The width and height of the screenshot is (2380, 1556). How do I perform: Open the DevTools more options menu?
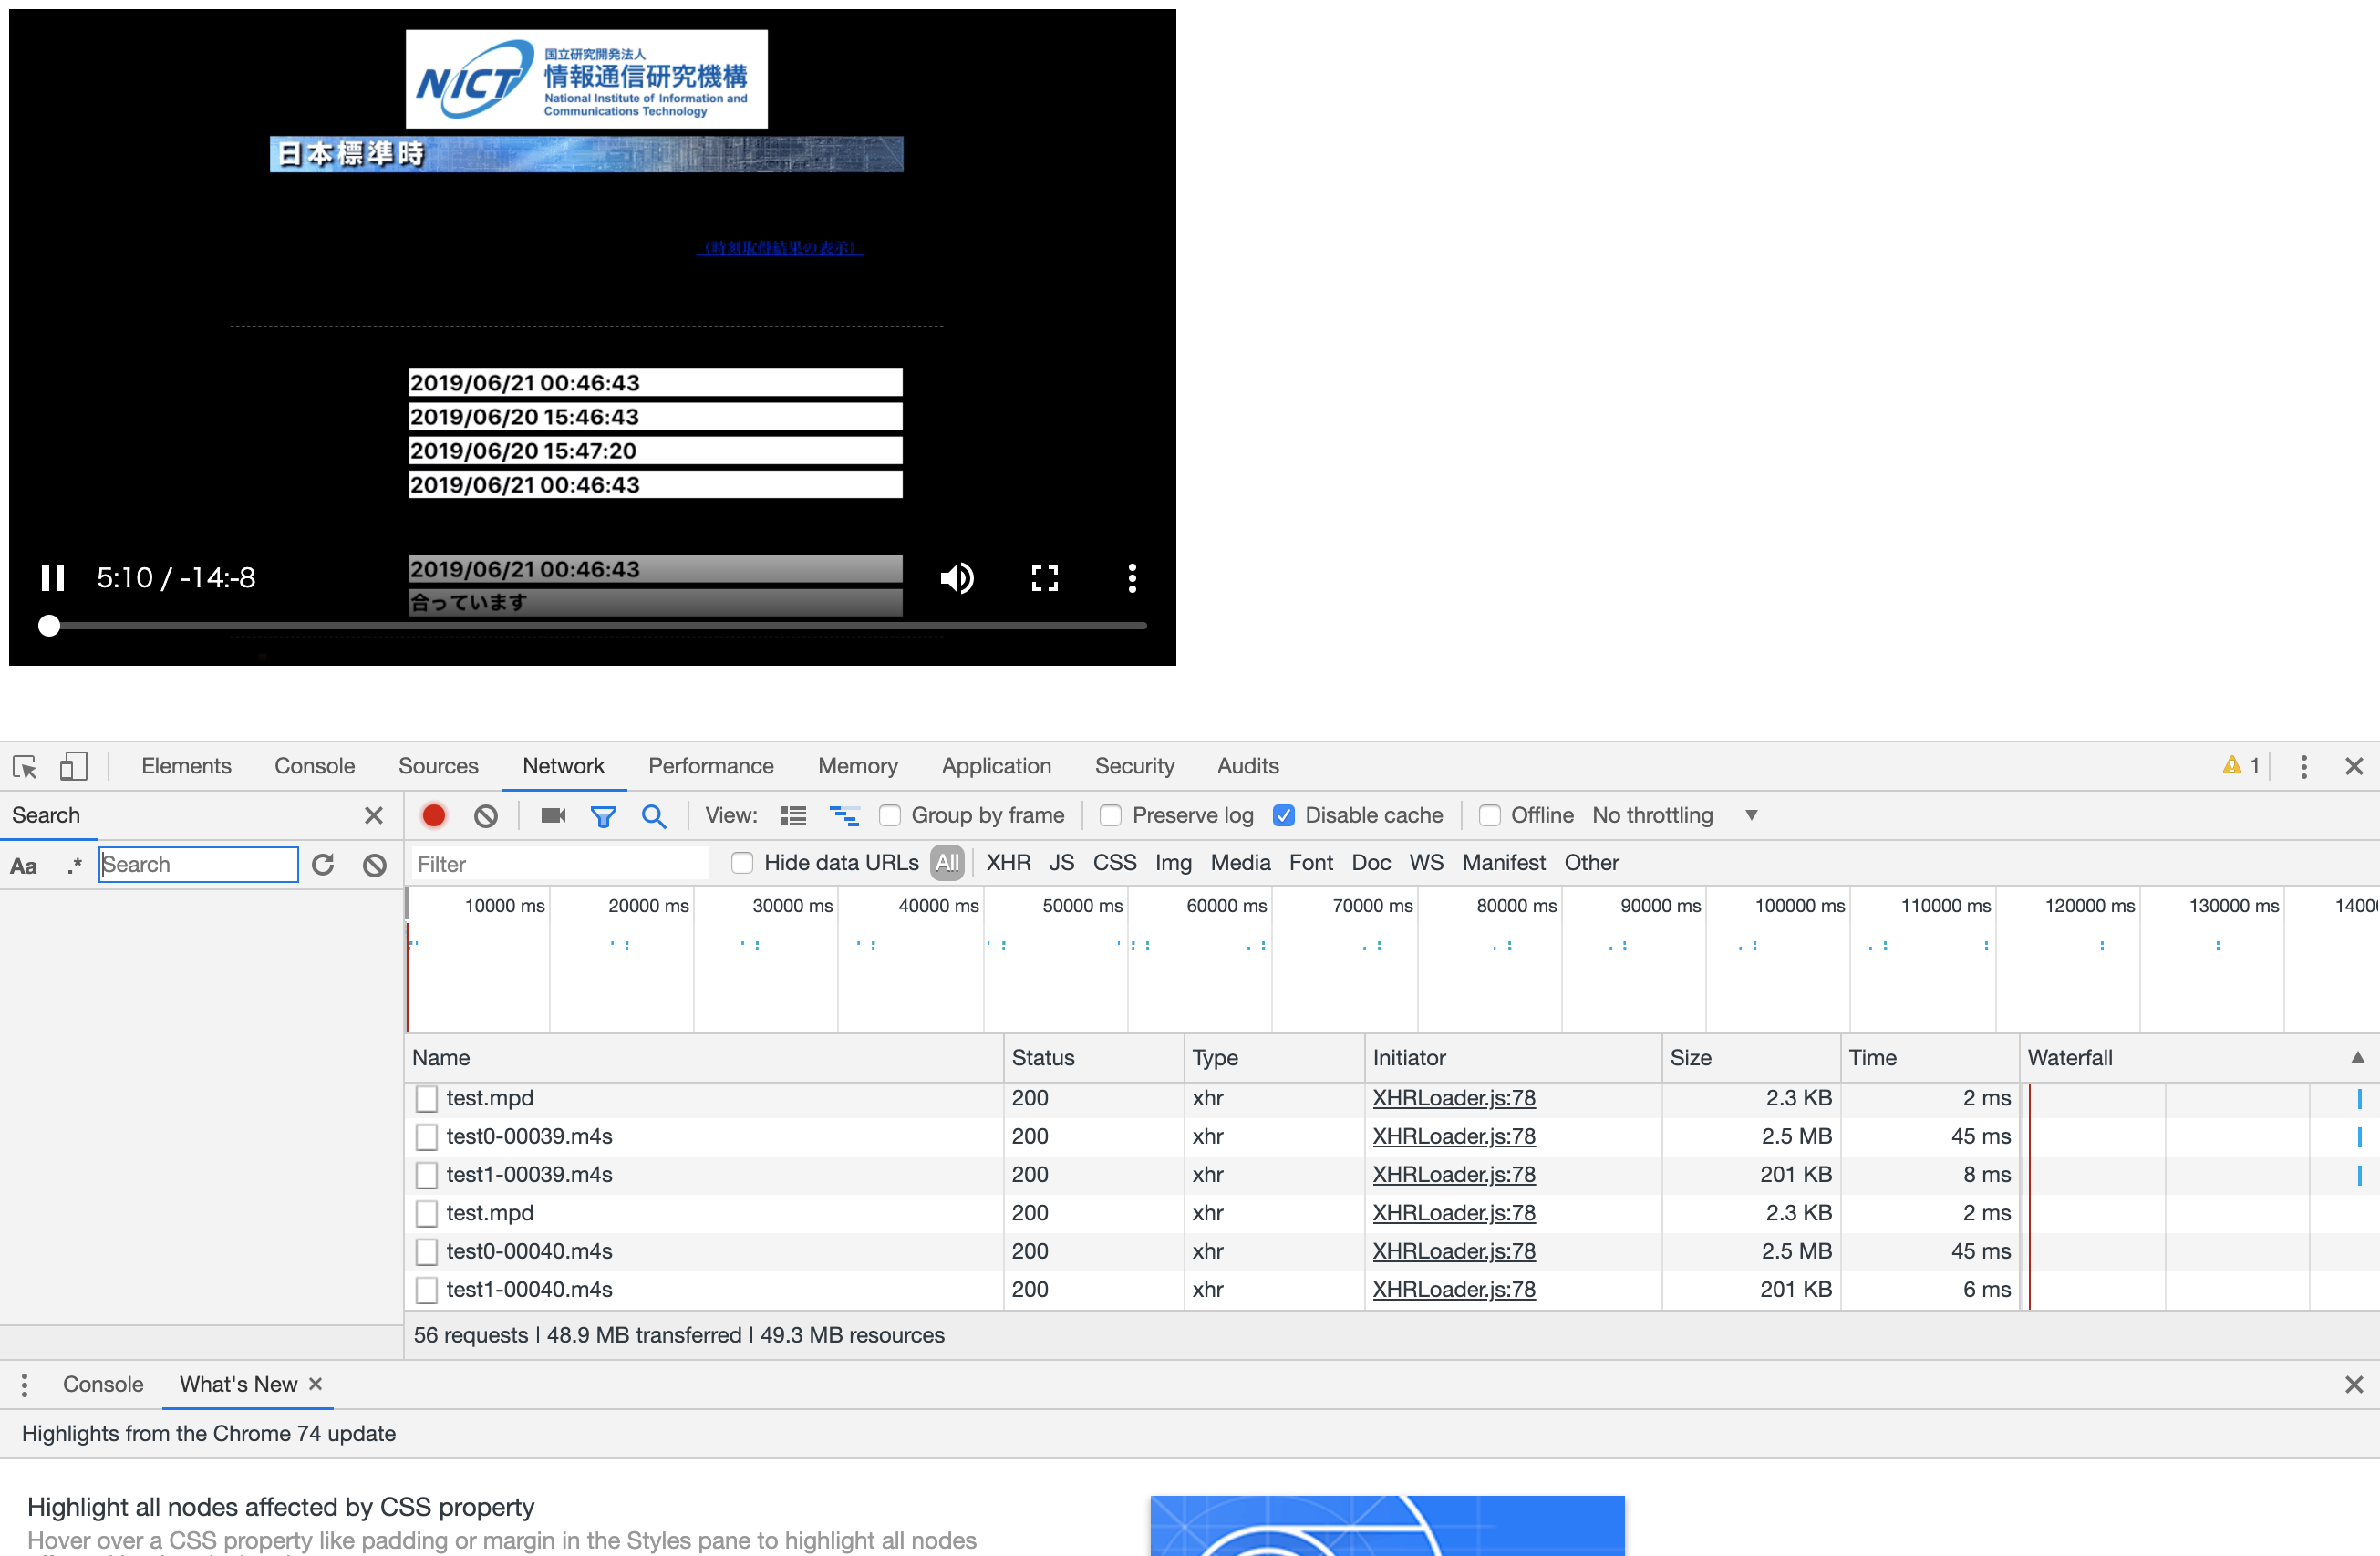point(2302,766)
